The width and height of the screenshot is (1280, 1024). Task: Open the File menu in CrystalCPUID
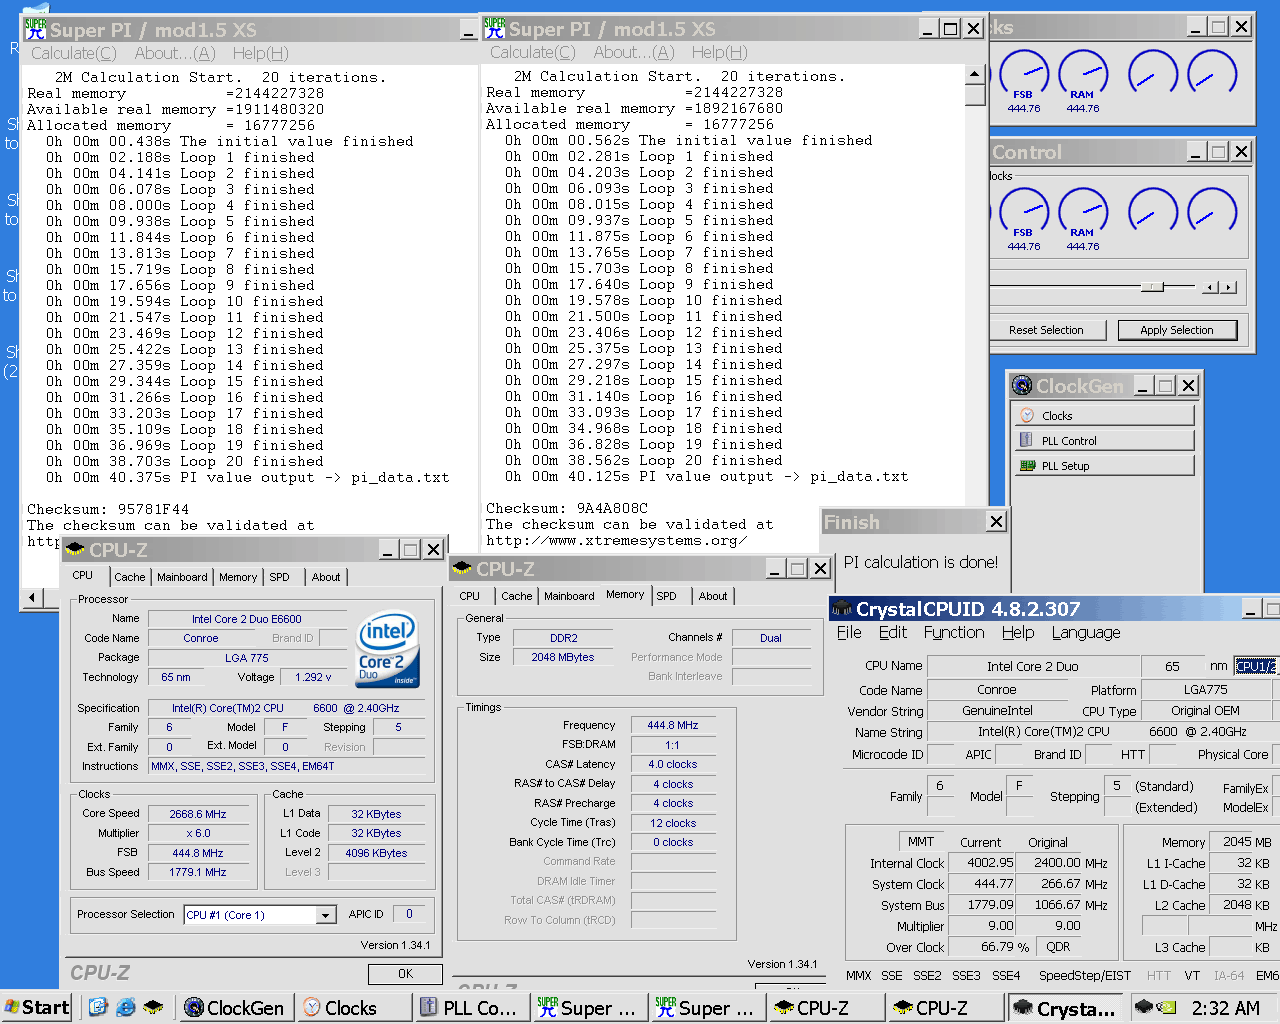(x=849, y=632)
